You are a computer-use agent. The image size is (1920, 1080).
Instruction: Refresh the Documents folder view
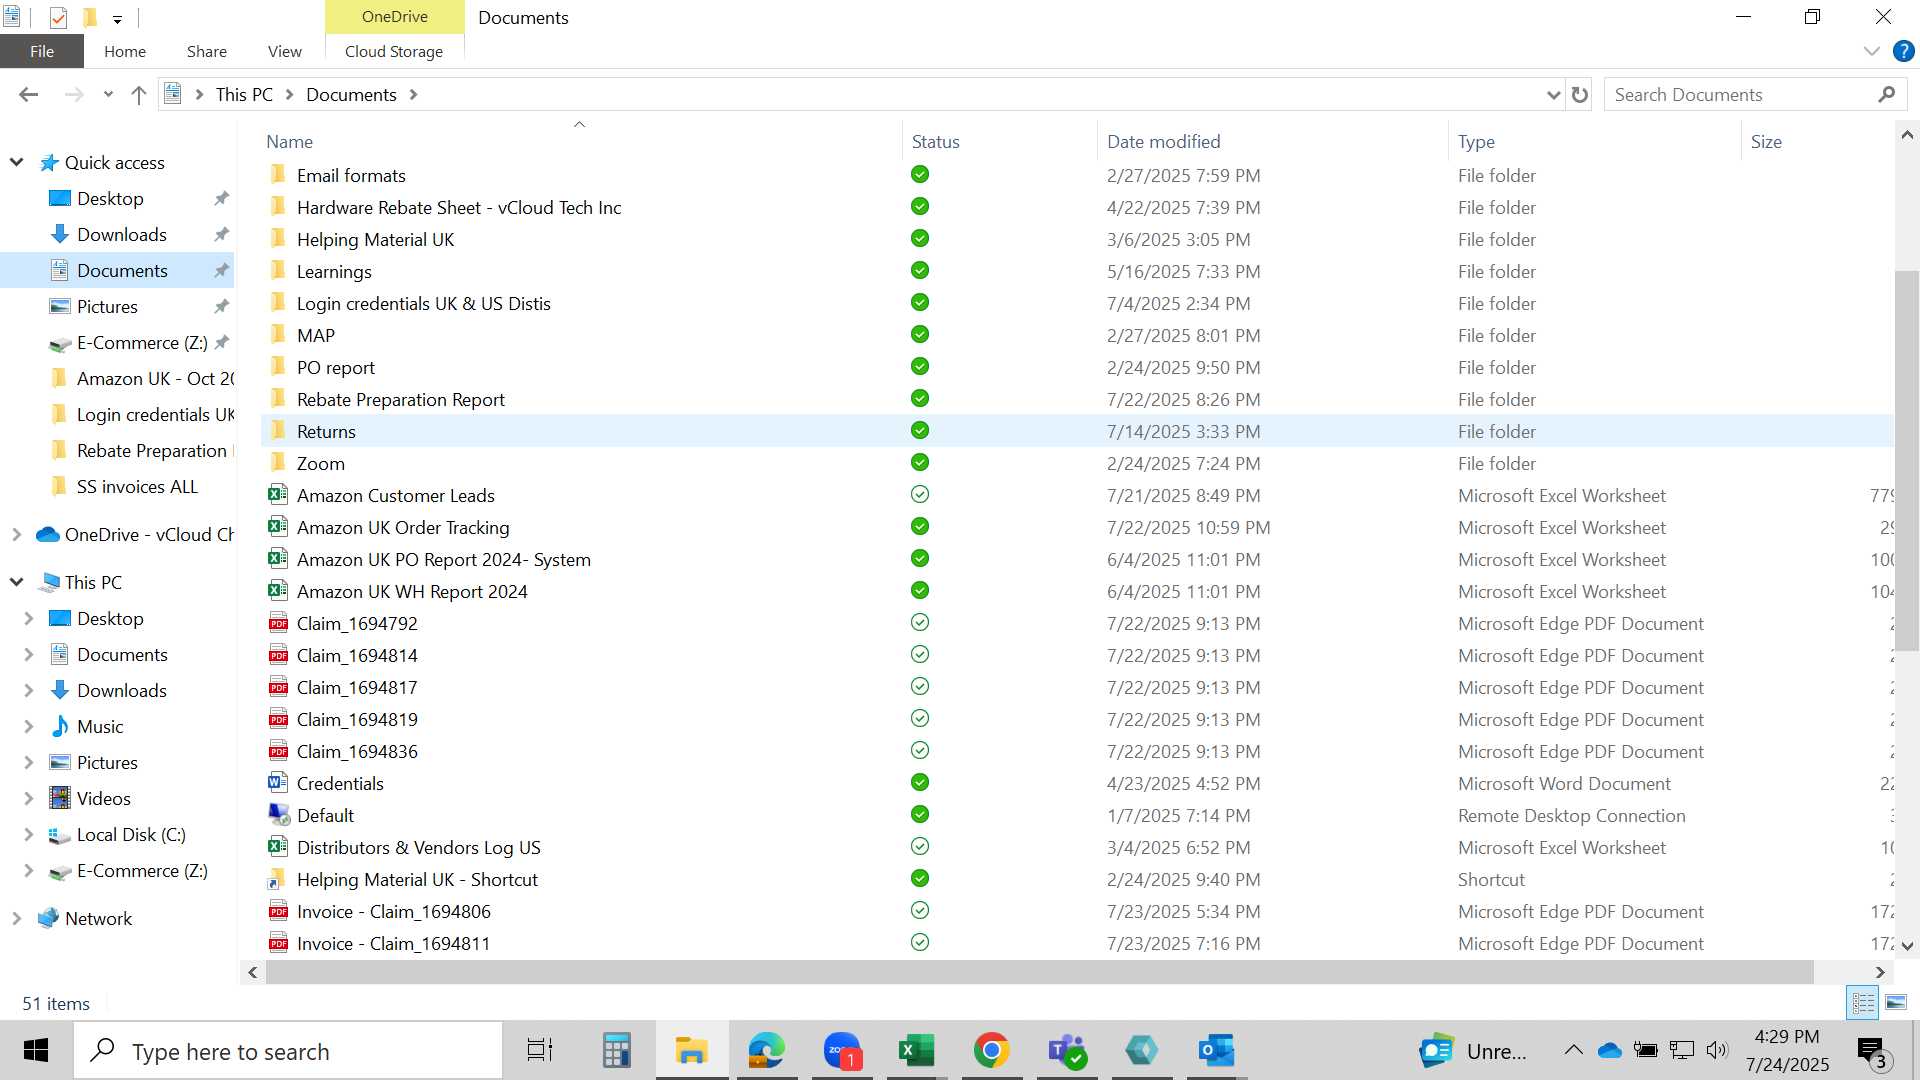[1580, 94]
